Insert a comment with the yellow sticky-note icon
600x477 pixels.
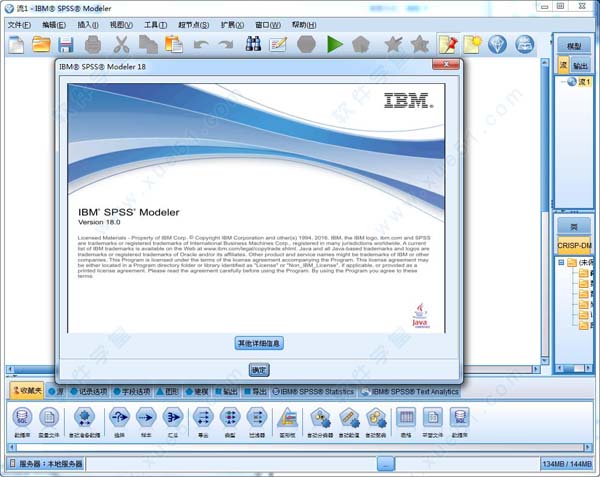pyautogui.click(x=472, y=44)
